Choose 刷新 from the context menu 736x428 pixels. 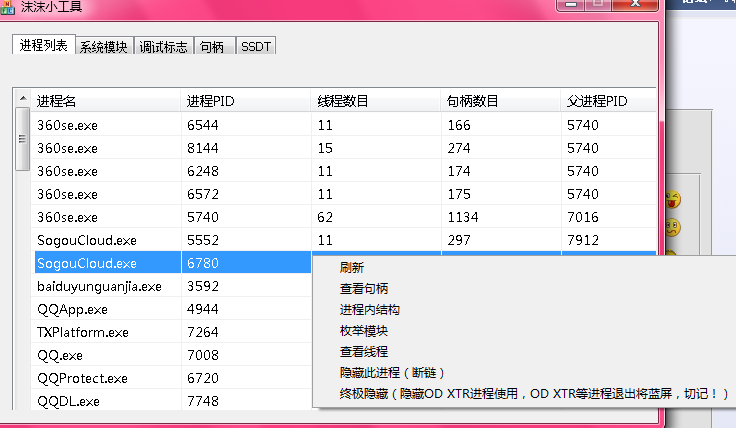pyautogui.click(x=352, y=268)
